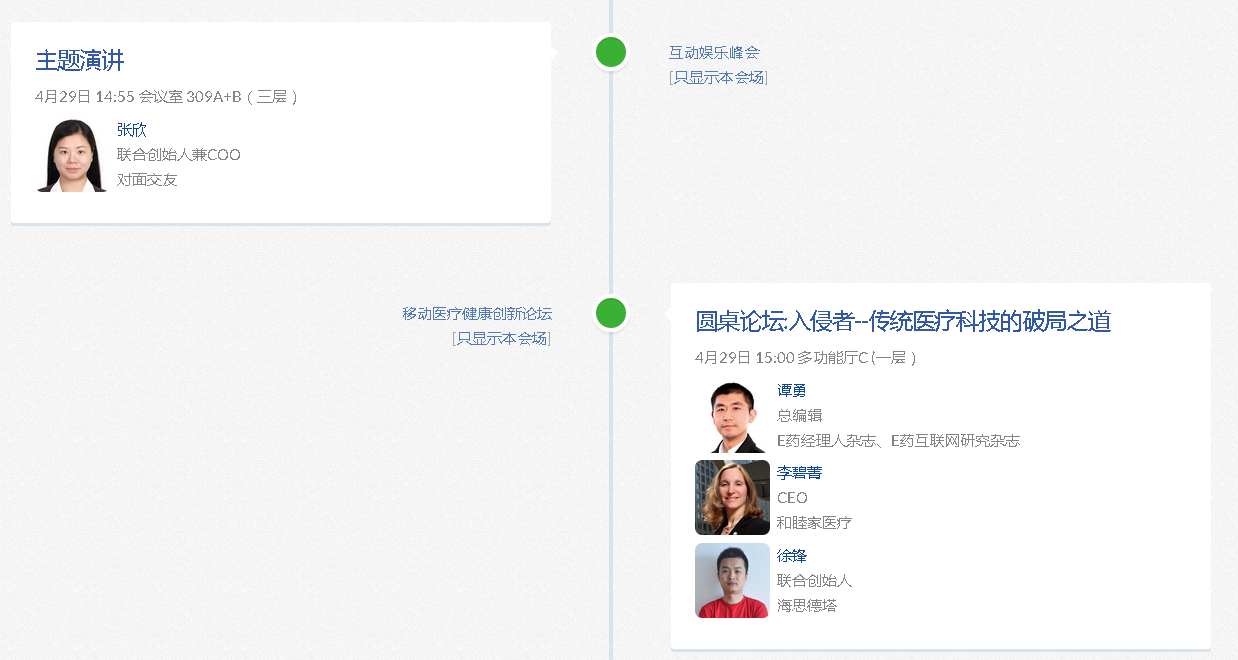This screenshot has width=1238, height=660.
Task: Click the 4月29日 14:55 会议室 309A+B text
Action: pyautogui.click(x=166, y=97)
